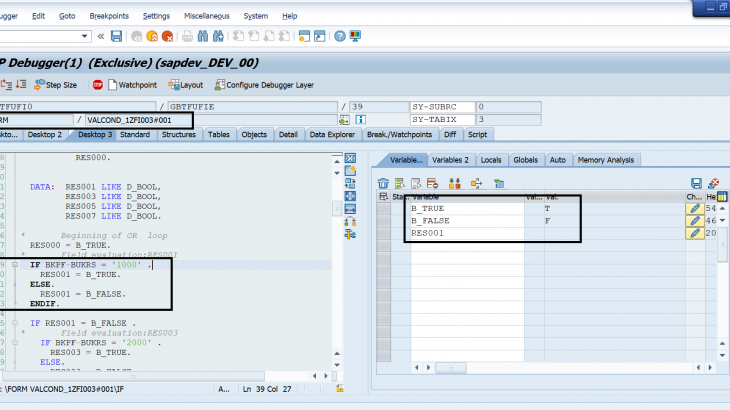Screen dimensions: 730x410
Task: Switch to the Detail tab
Action: 288,134
